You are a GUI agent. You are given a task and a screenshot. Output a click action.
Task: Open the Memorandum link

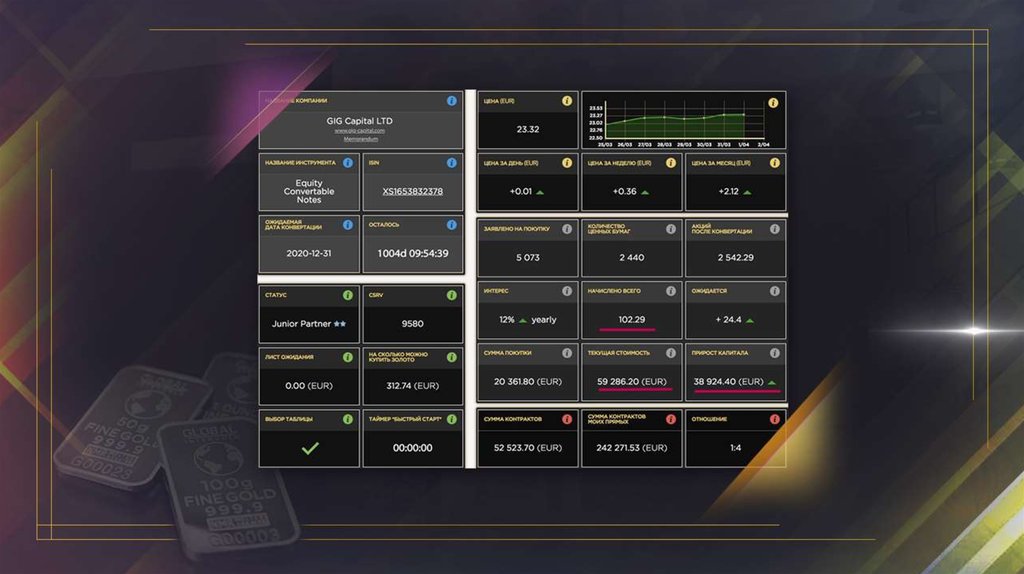[360, 138]
